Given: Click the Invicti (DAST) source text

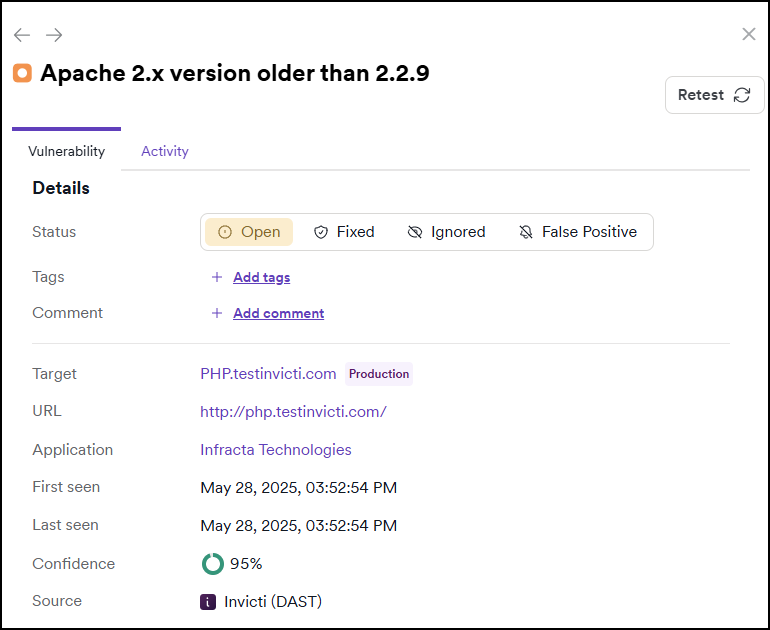Looking at the screenshot, I should pos(273,602).
